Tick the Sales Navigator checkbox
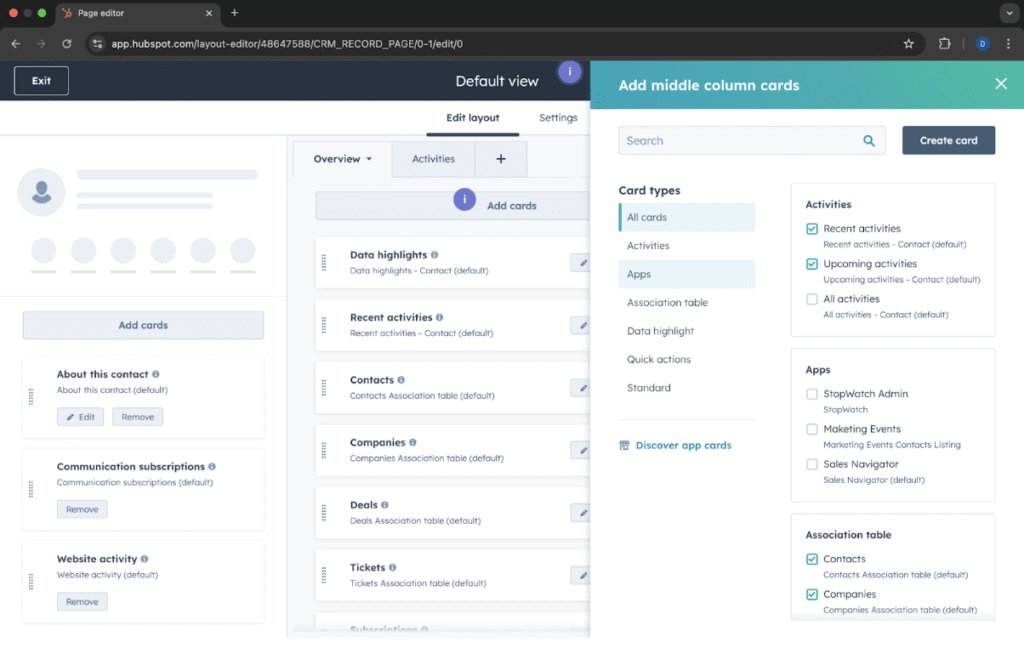Viewport: 1024px width, 665px height. pyautogui.click(x=812, y=464)
